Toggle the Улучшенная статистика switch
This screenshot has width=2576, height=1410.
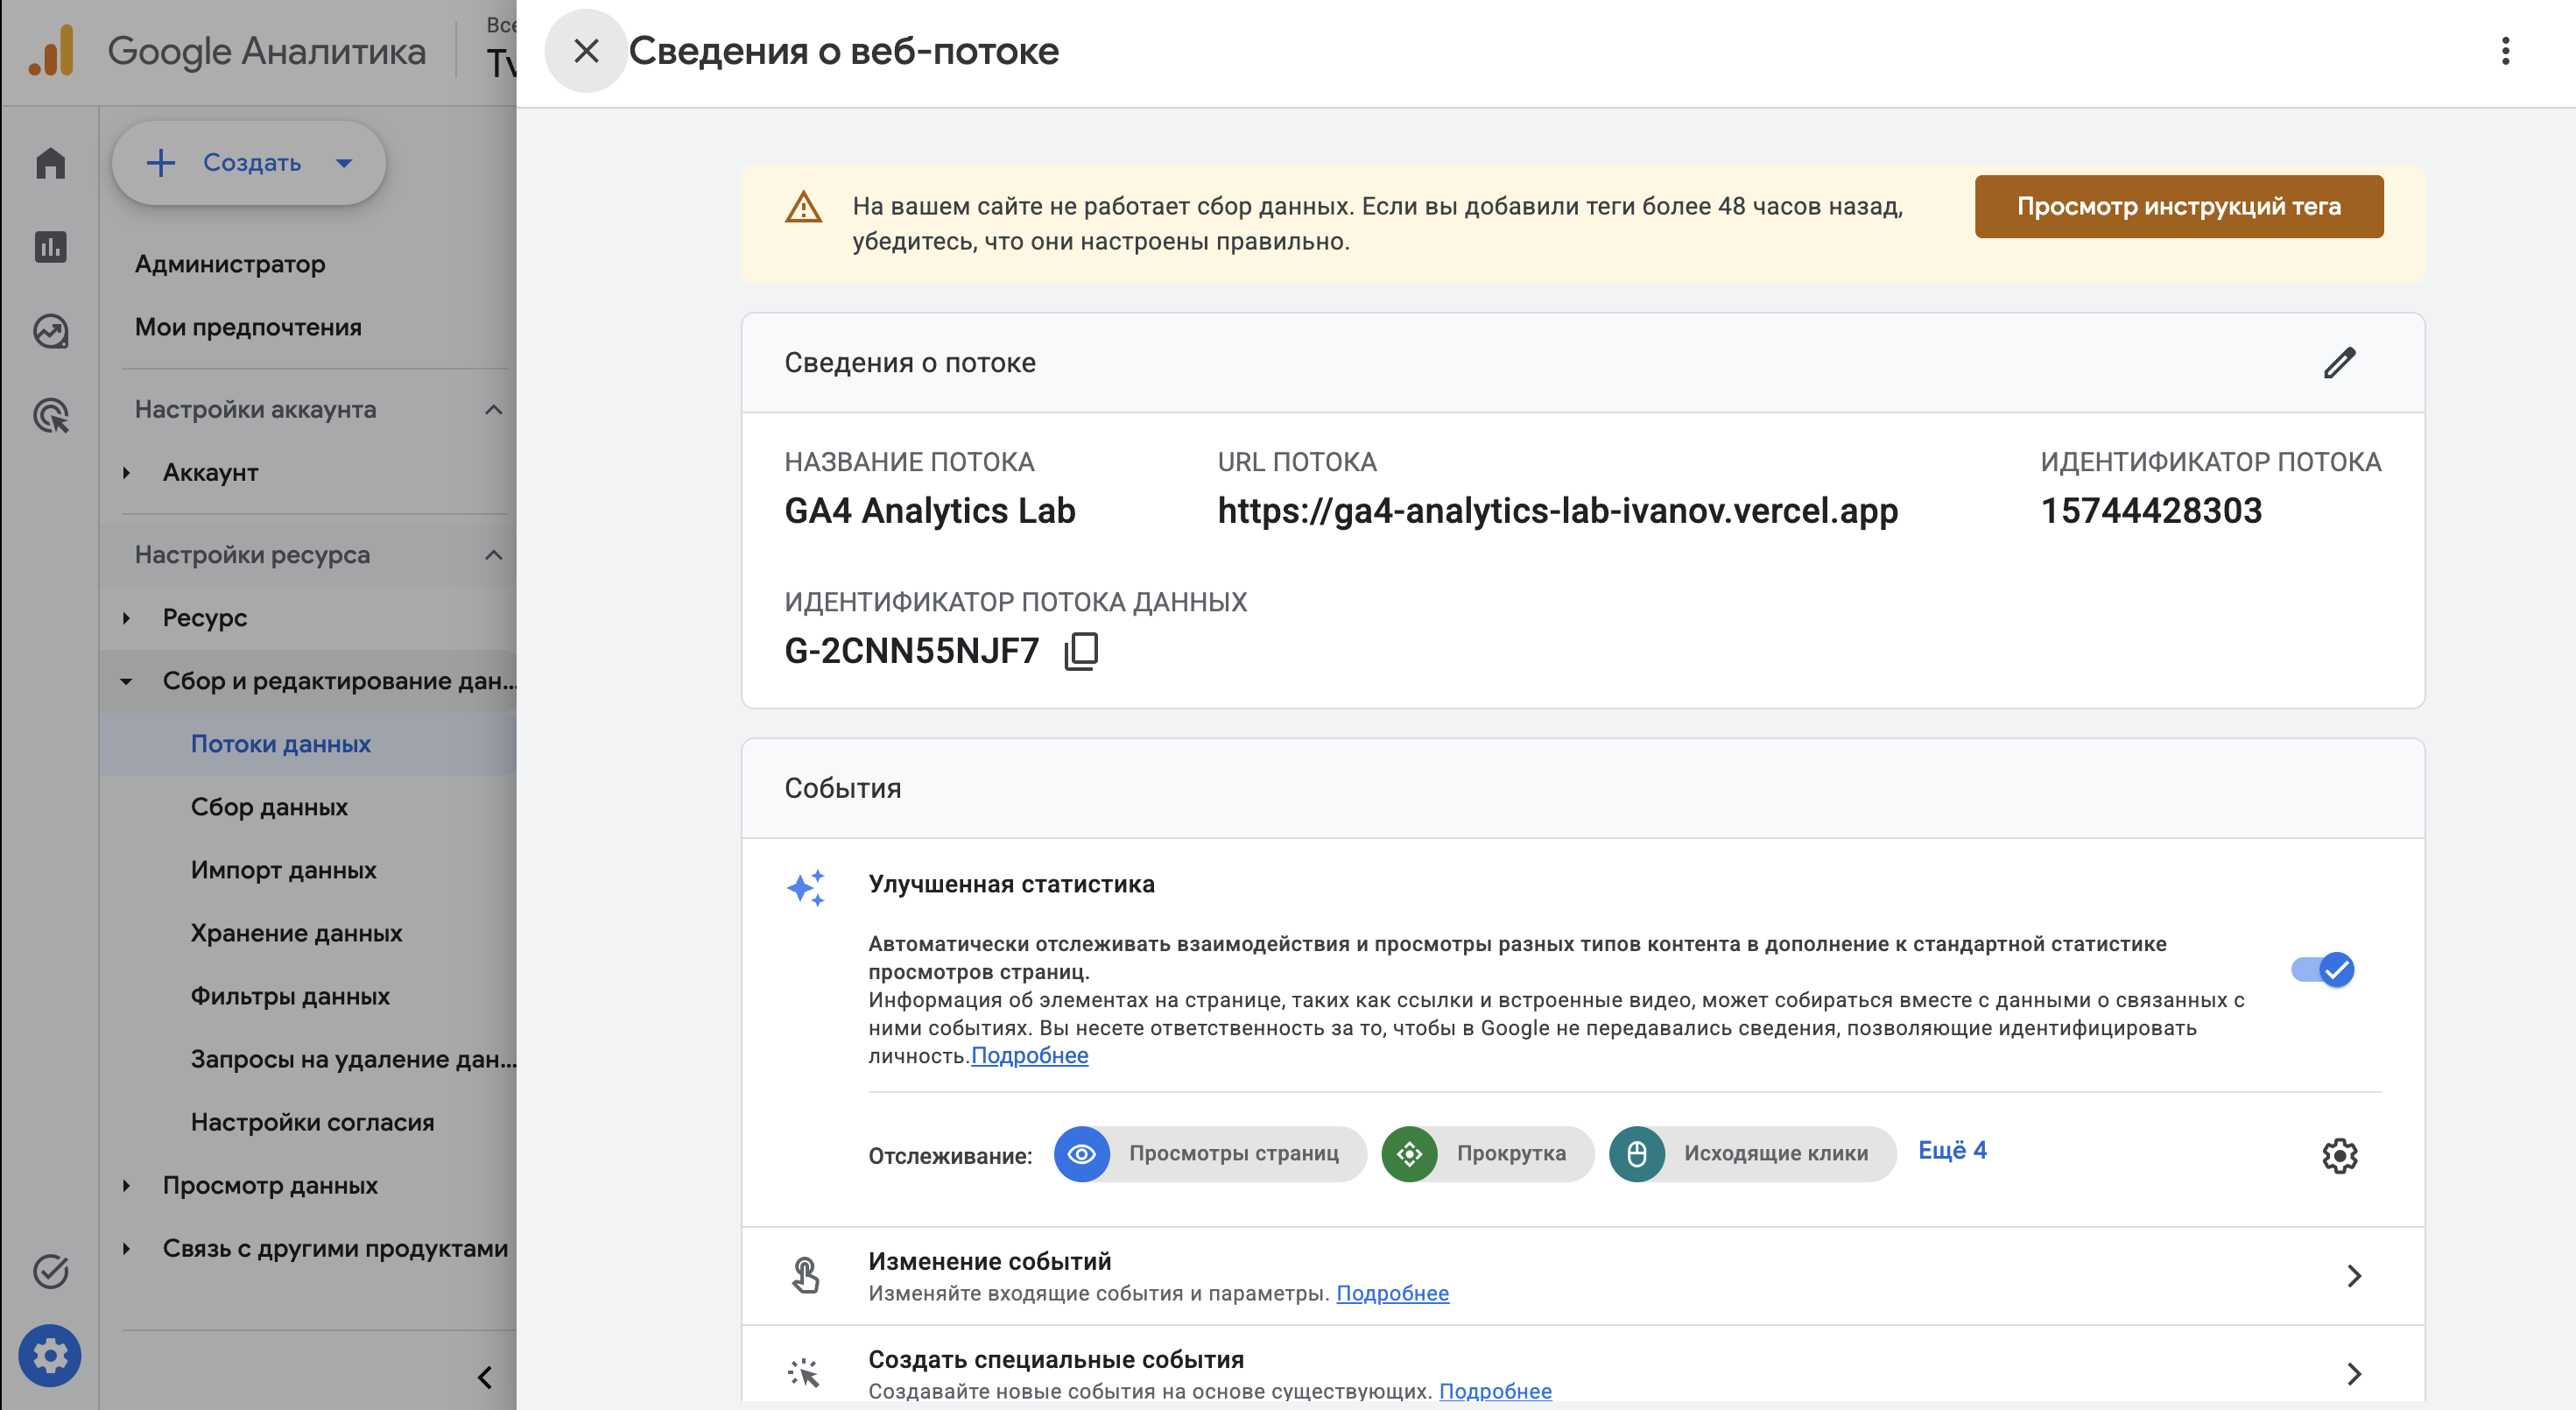coord(2323,970)
